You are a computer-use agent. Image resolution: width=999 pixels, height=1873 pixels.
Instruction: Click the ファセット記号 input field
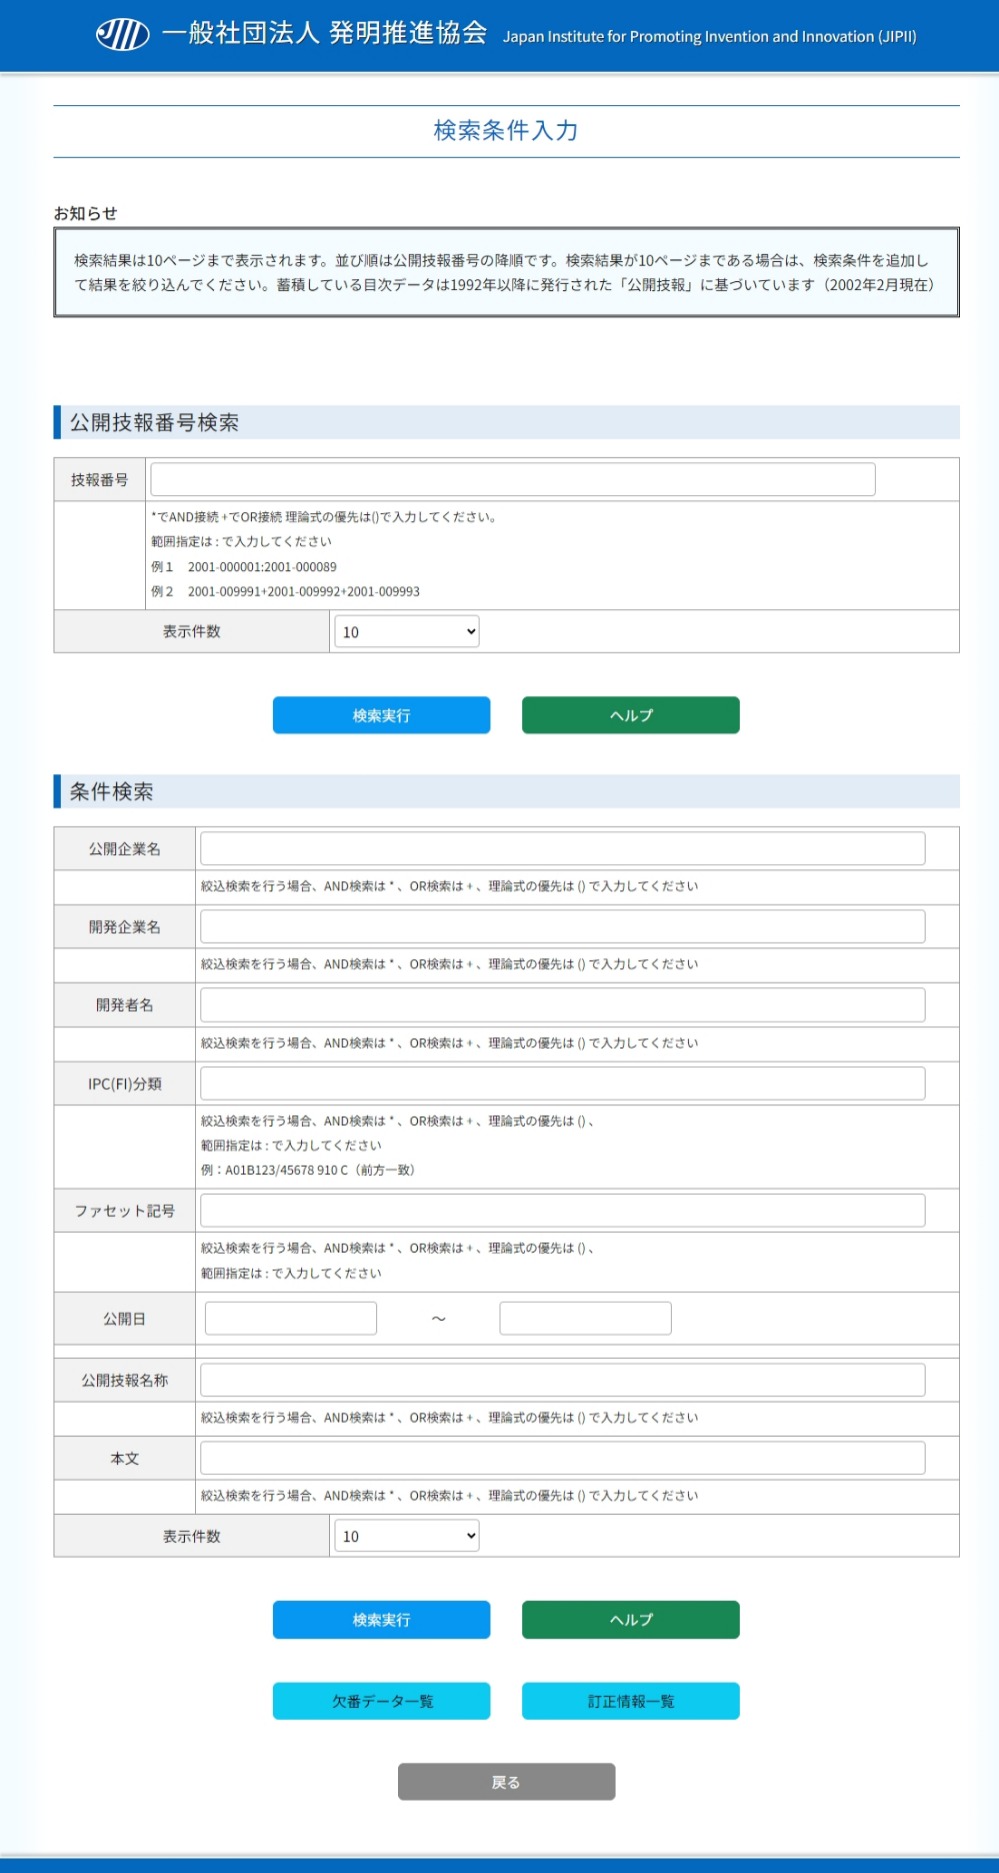[x=562, y=1210]
